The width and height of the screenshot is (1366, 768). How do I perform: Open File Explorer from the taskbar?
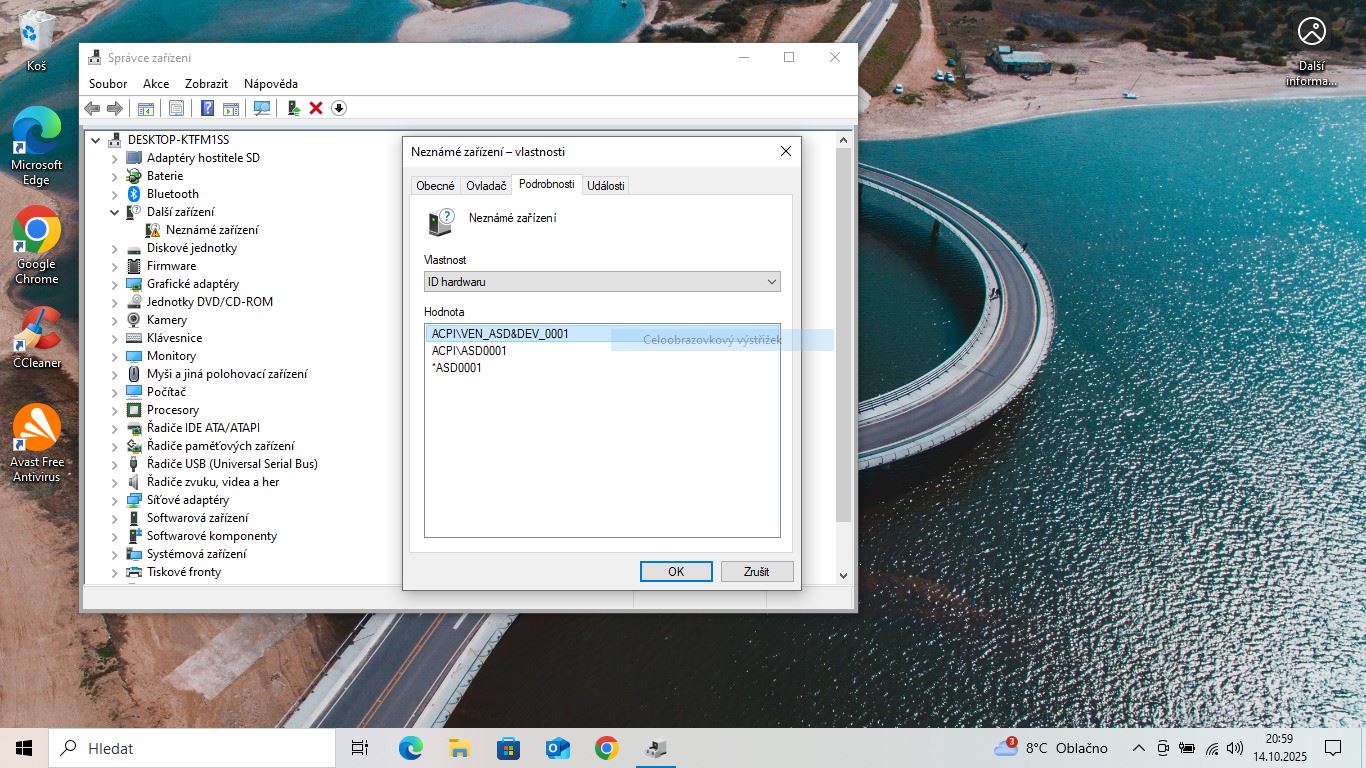459,748
